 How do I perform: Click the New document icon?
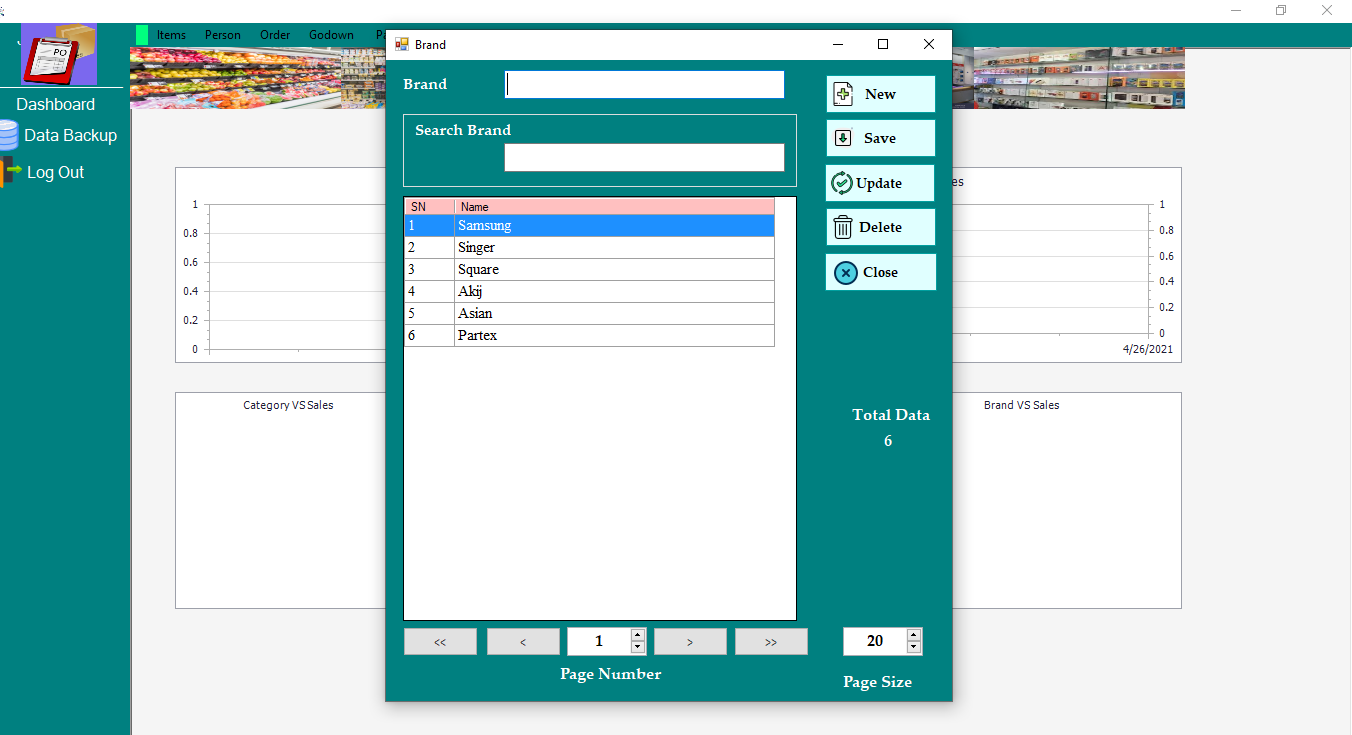click(844, 94)
